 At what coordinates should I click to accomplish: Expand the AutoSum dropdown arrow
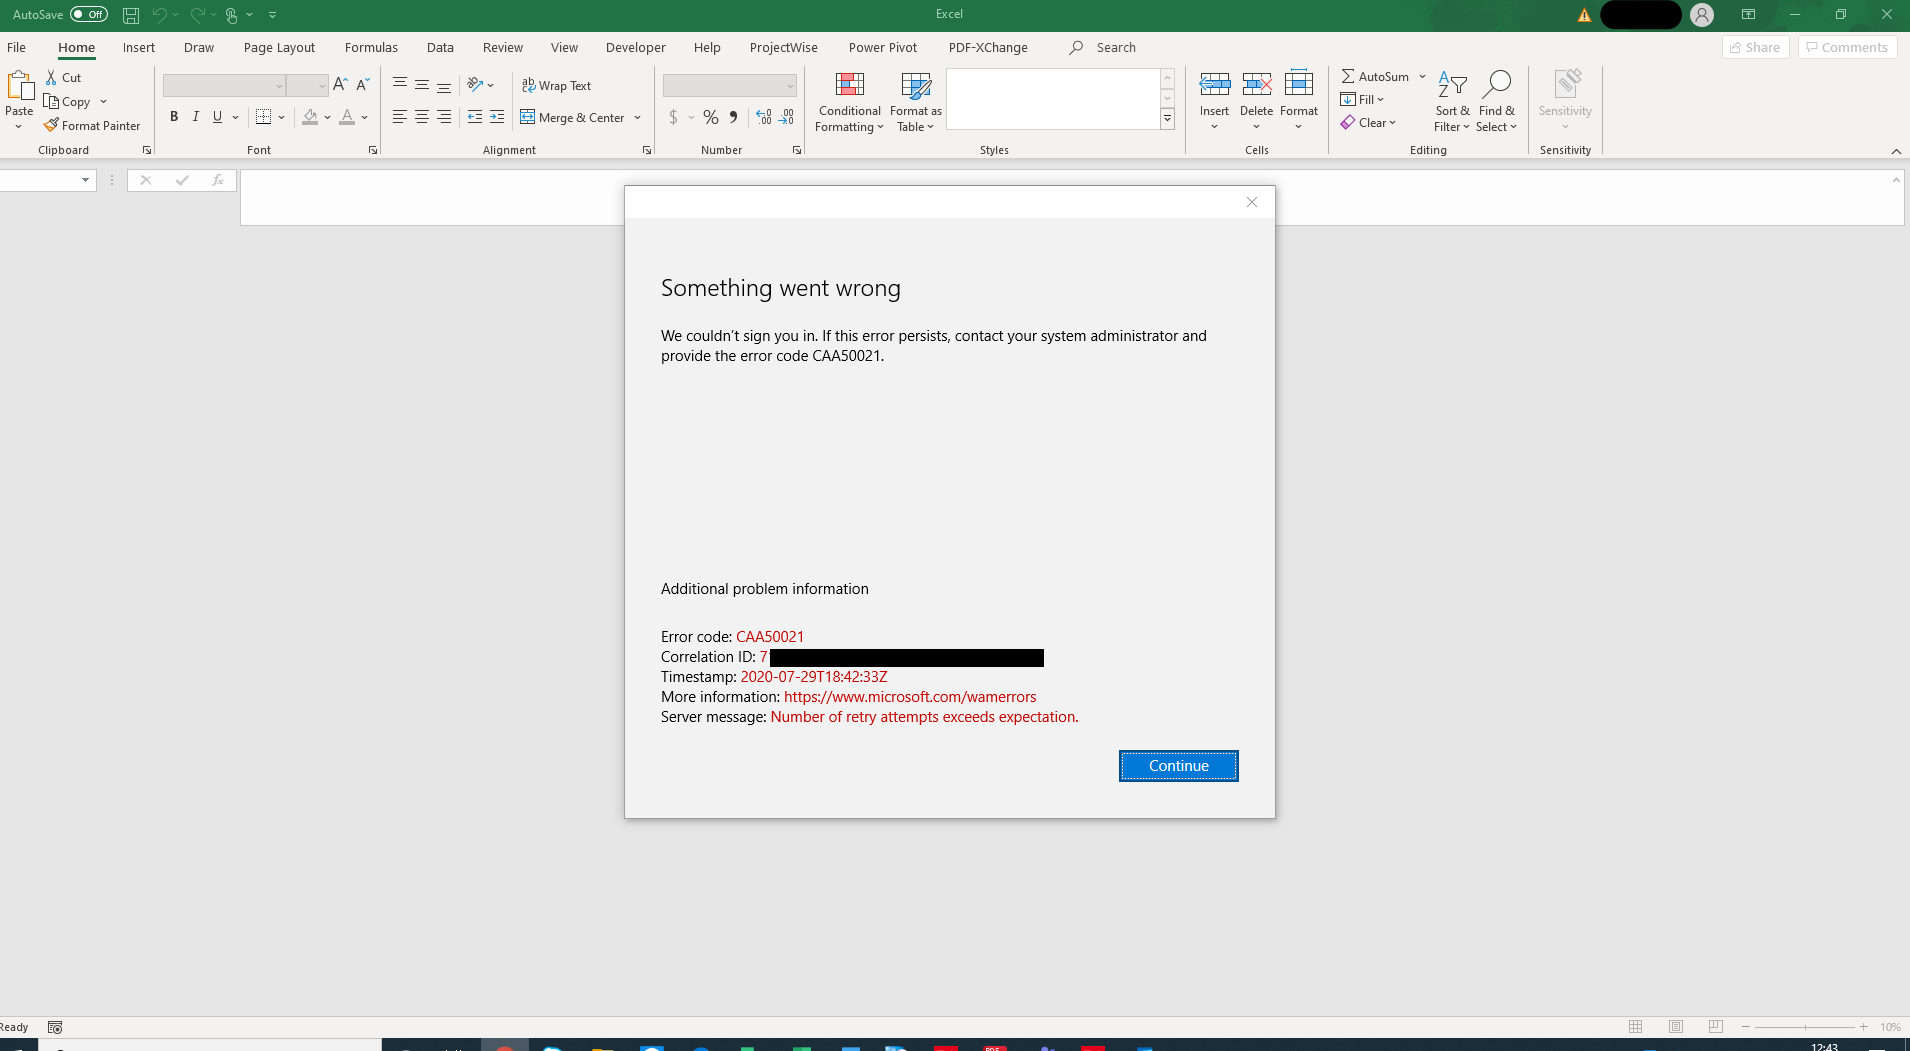coord(1422,76)
